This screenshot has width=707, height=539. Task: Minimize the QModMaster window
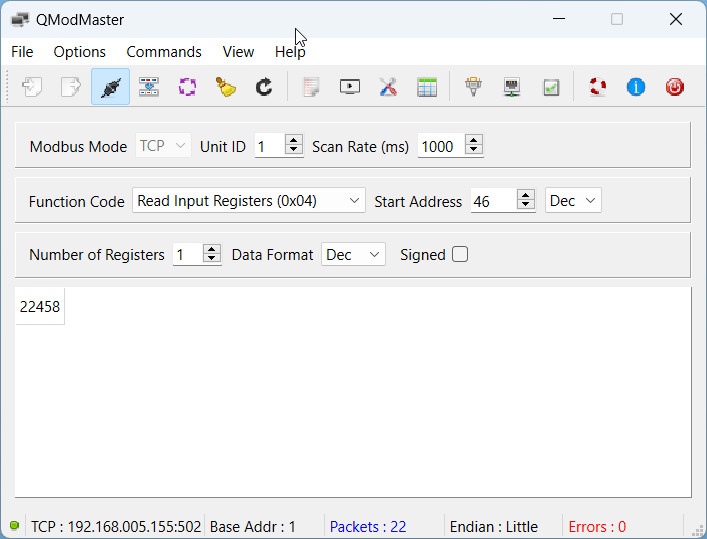coord(559,19)
